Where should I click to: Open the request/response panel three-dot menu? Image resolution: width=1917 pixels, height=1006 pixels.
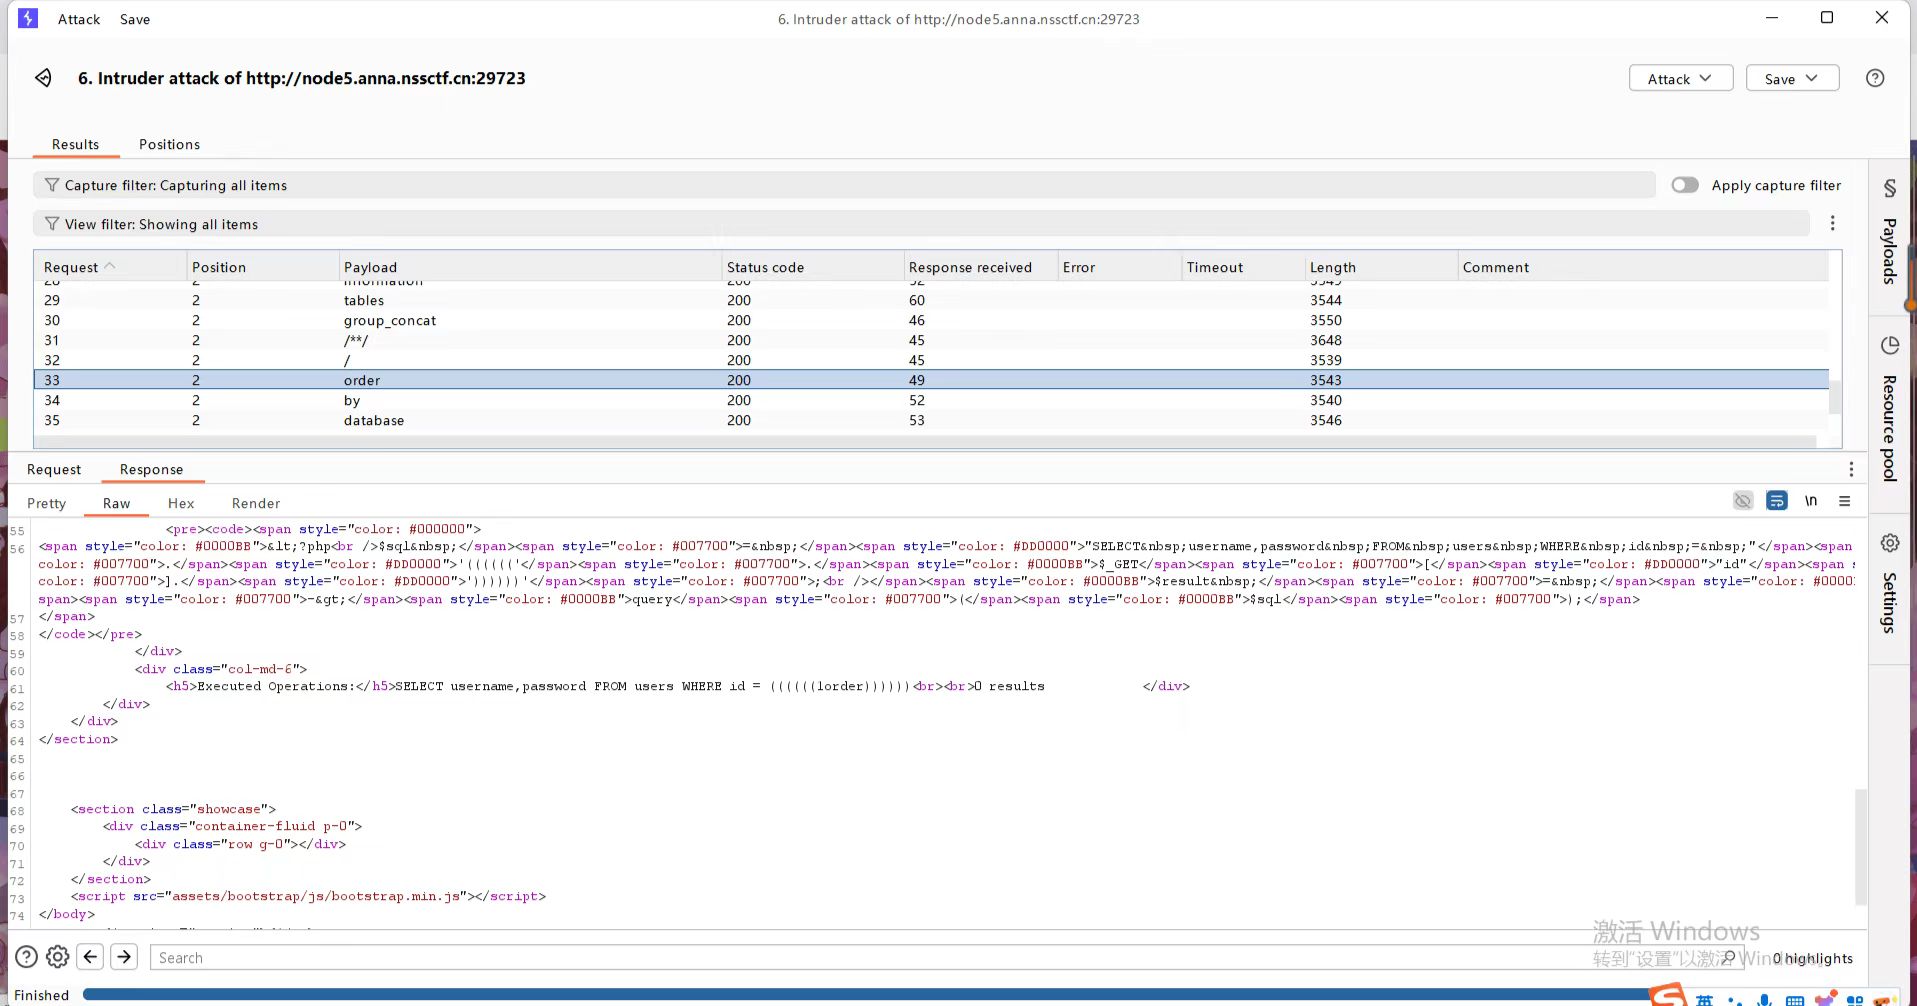coord(1851,469)
